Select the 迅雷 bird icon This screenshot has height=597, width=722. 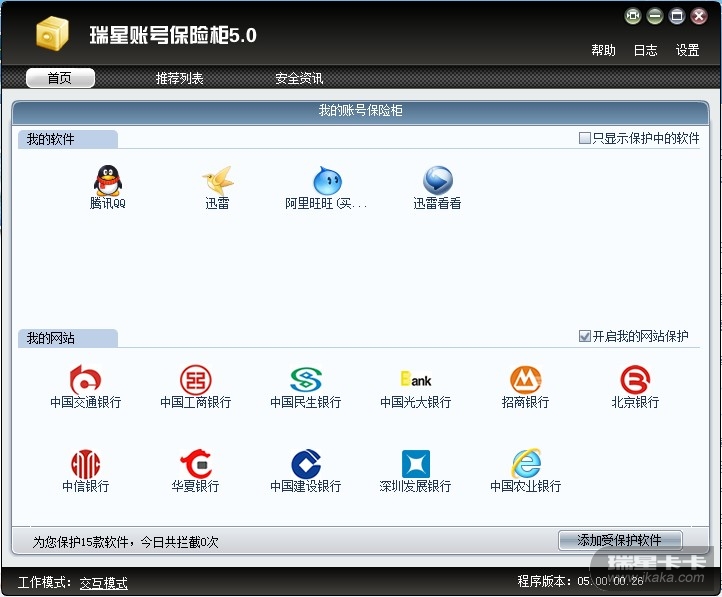tap(217, 180)
